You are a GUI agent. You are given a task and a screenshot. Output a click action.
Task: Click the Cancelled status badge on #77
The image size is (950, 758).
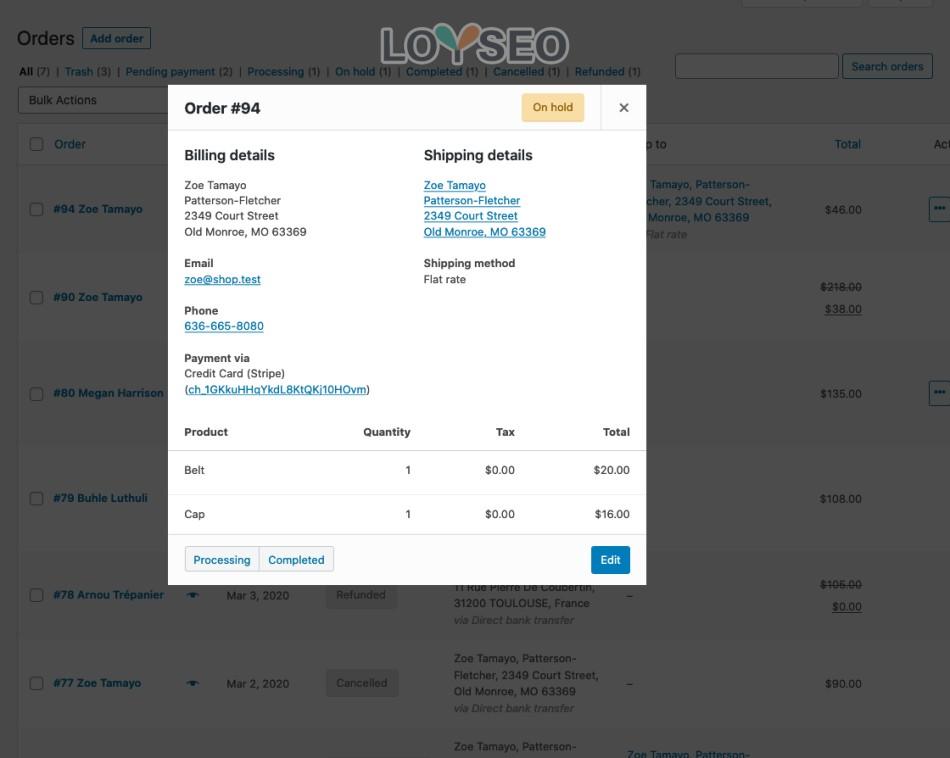362,683
